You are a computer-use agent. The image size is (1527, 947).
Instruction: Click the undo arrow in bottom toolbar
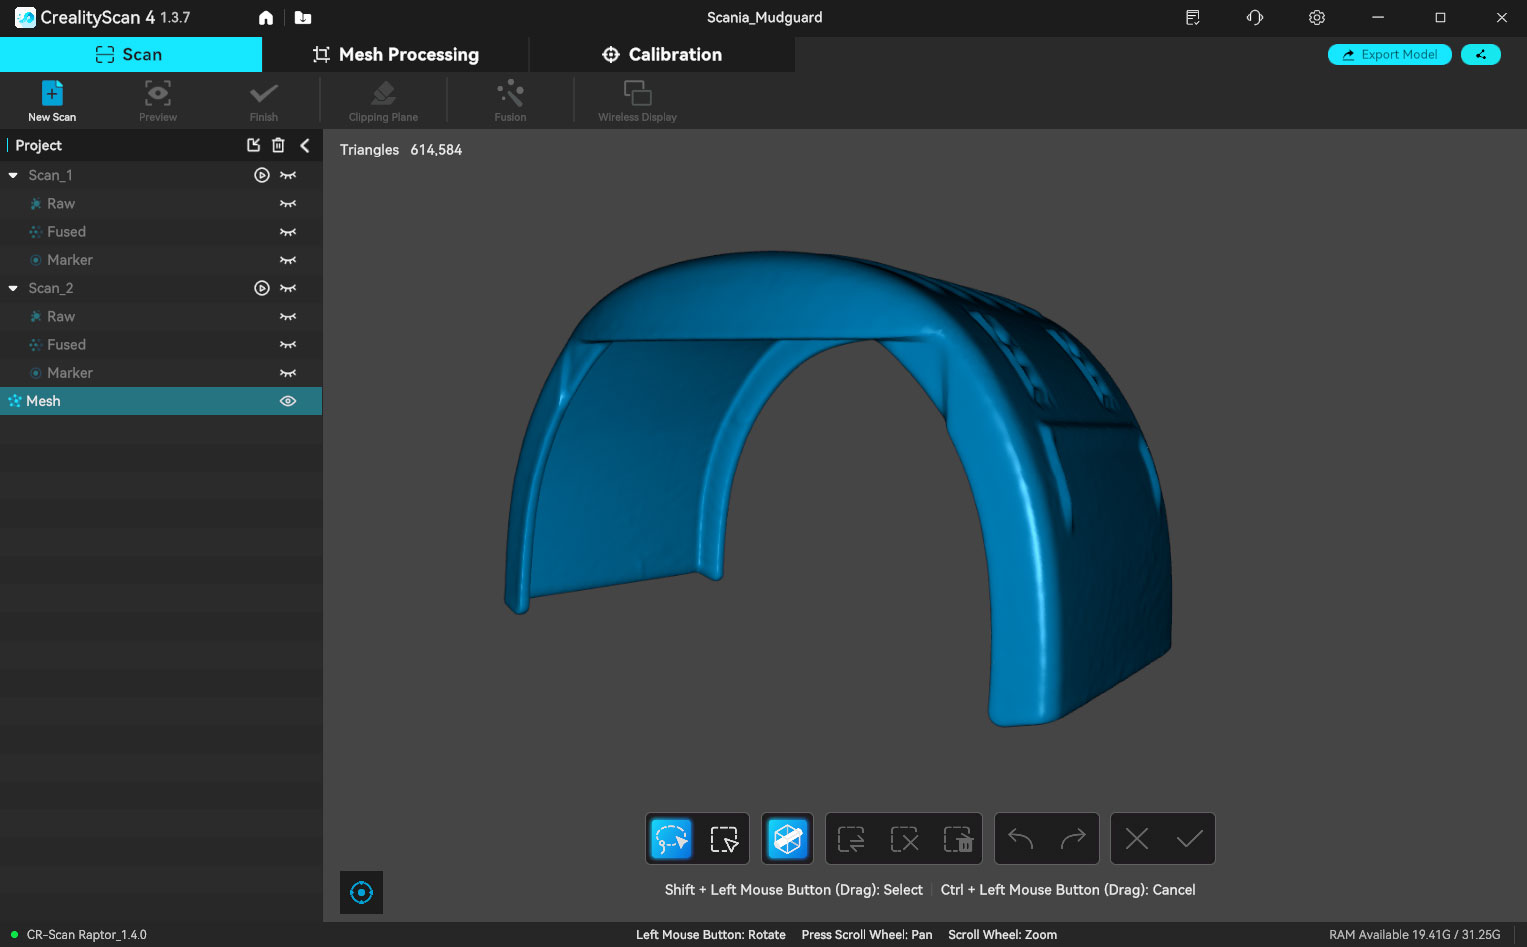coord(1021,838)
